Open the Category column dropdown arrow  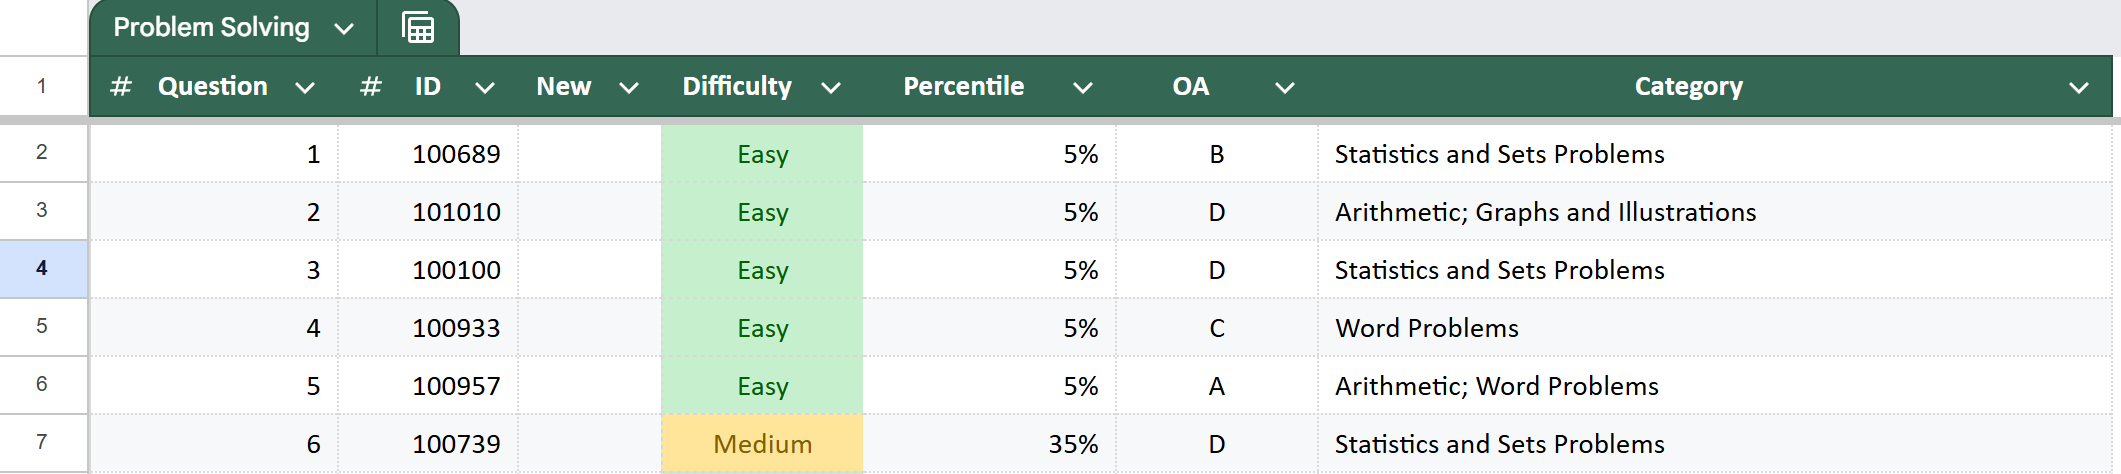tap(2079, 88)
